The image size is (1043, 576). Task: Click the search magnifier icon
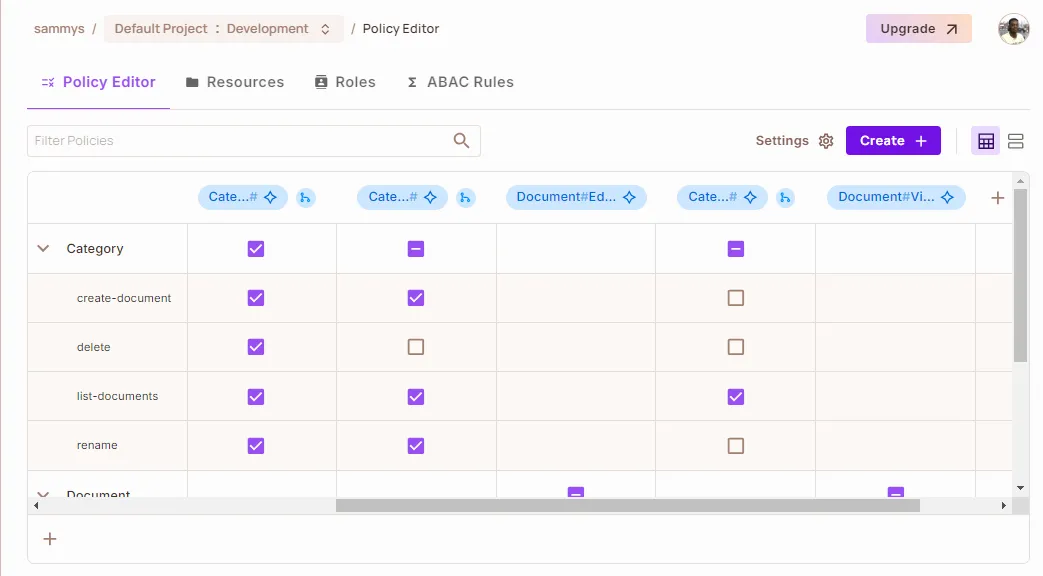coord(461,141)
